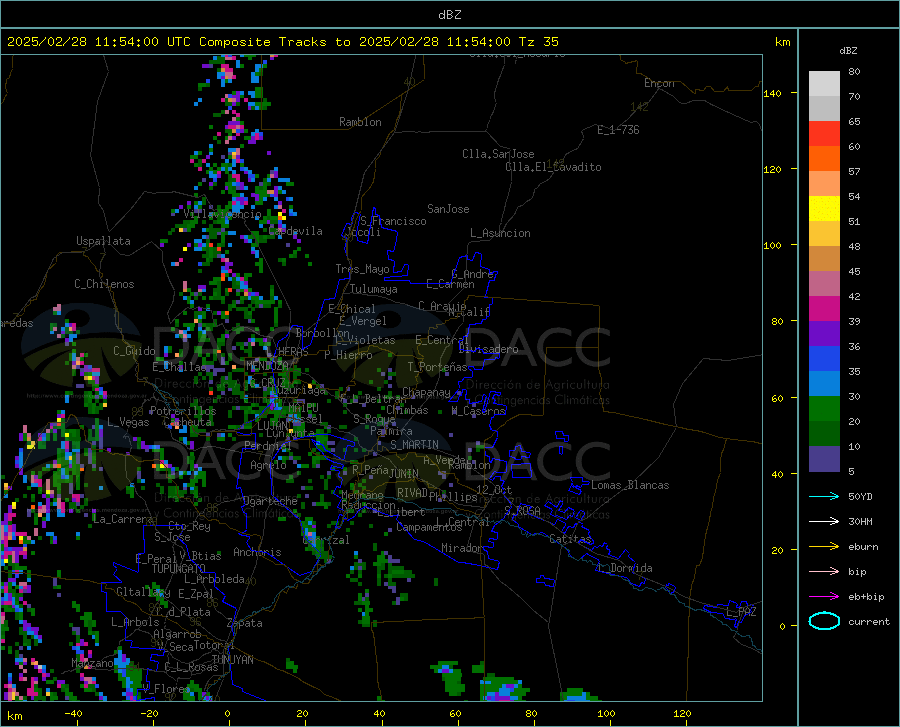Click the white 30HM arrow legend icon
Viewport: 900px width, 727px height.
(824, 521)
